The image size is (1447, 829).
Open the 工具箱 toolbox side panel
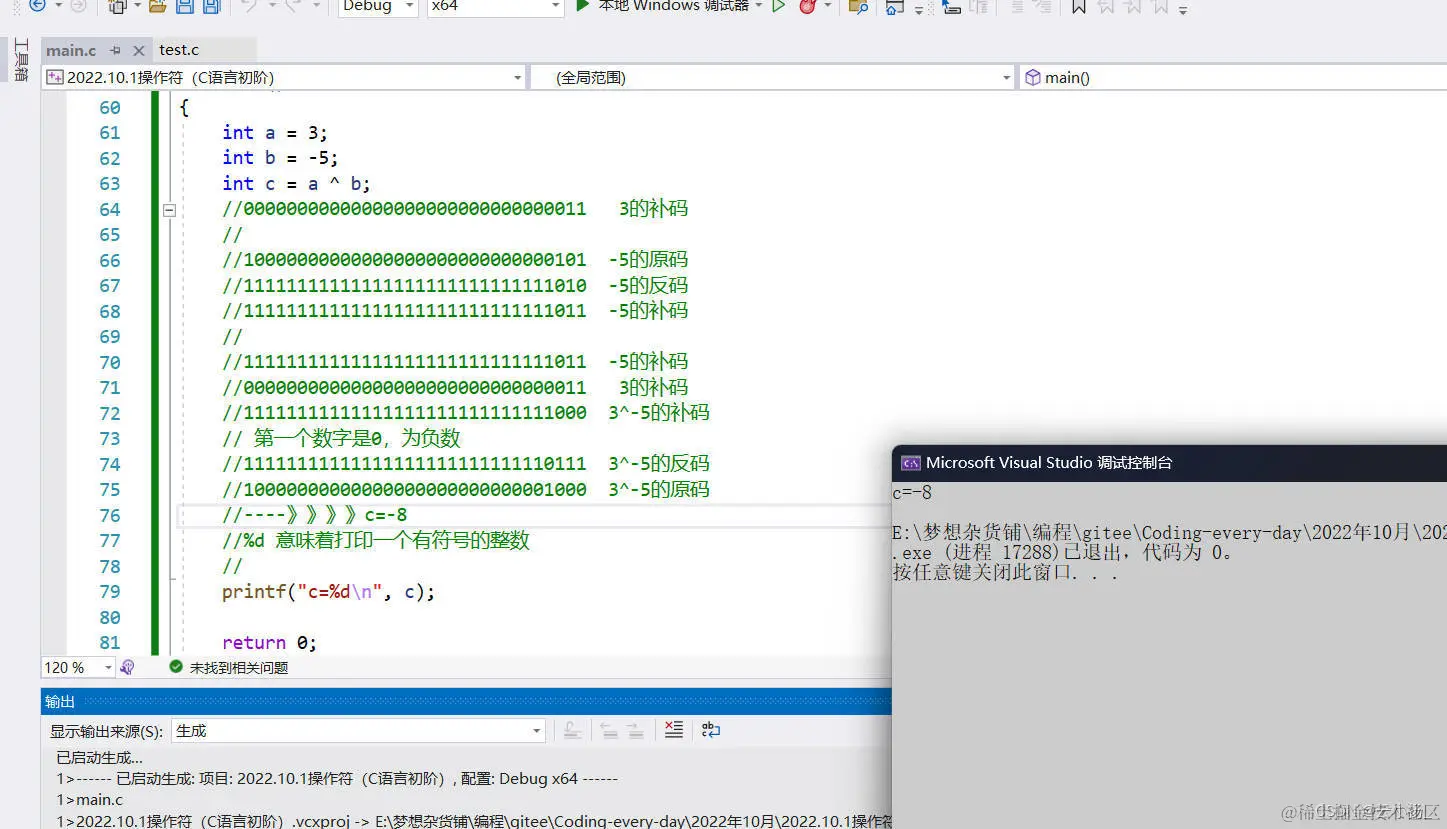(20, 60)
